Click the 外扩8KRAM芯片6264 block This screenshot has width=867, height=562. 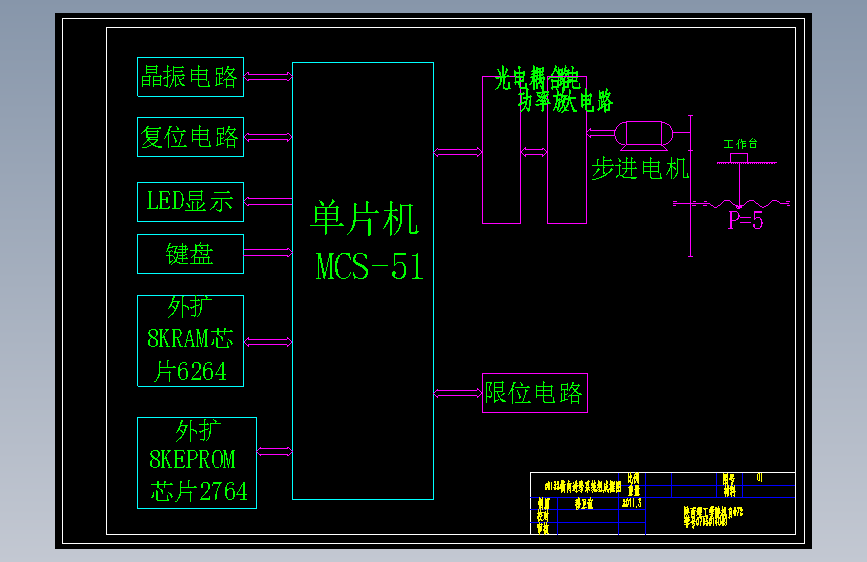pyautogui.click(x=190, y=341)
